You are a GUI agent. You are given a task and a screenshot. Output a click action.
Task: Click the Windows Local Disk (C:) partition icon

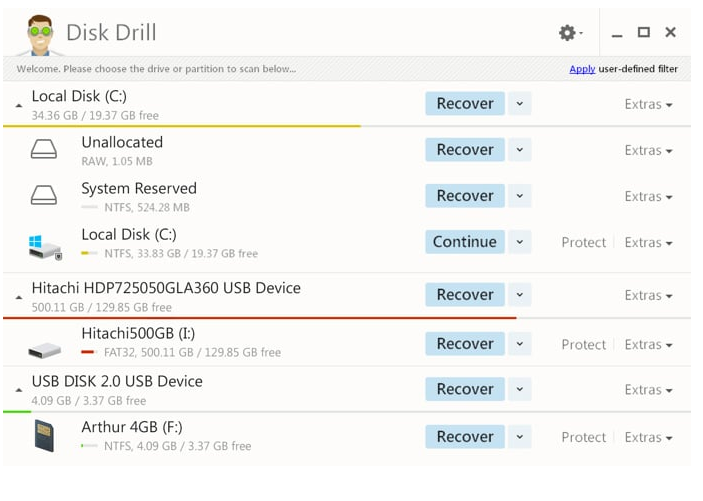44,243
